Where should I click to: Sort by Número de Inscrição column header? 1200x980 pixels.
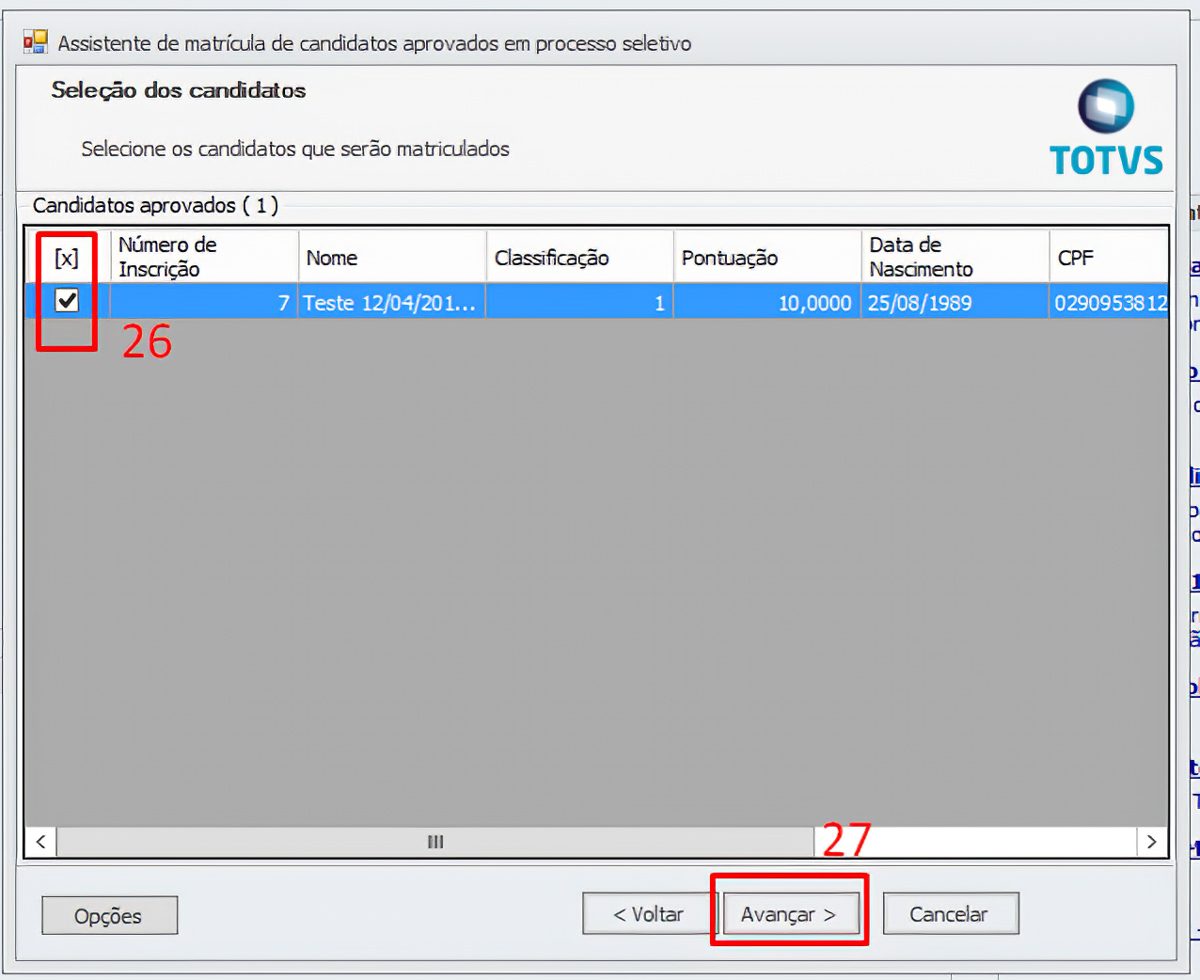203,257
